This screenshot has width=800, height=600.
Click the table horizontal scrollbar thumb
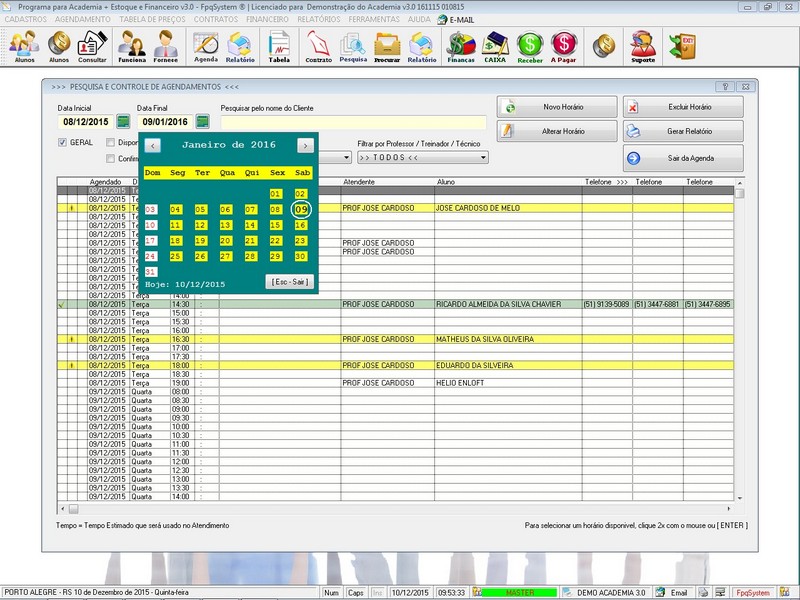[74, 509]
